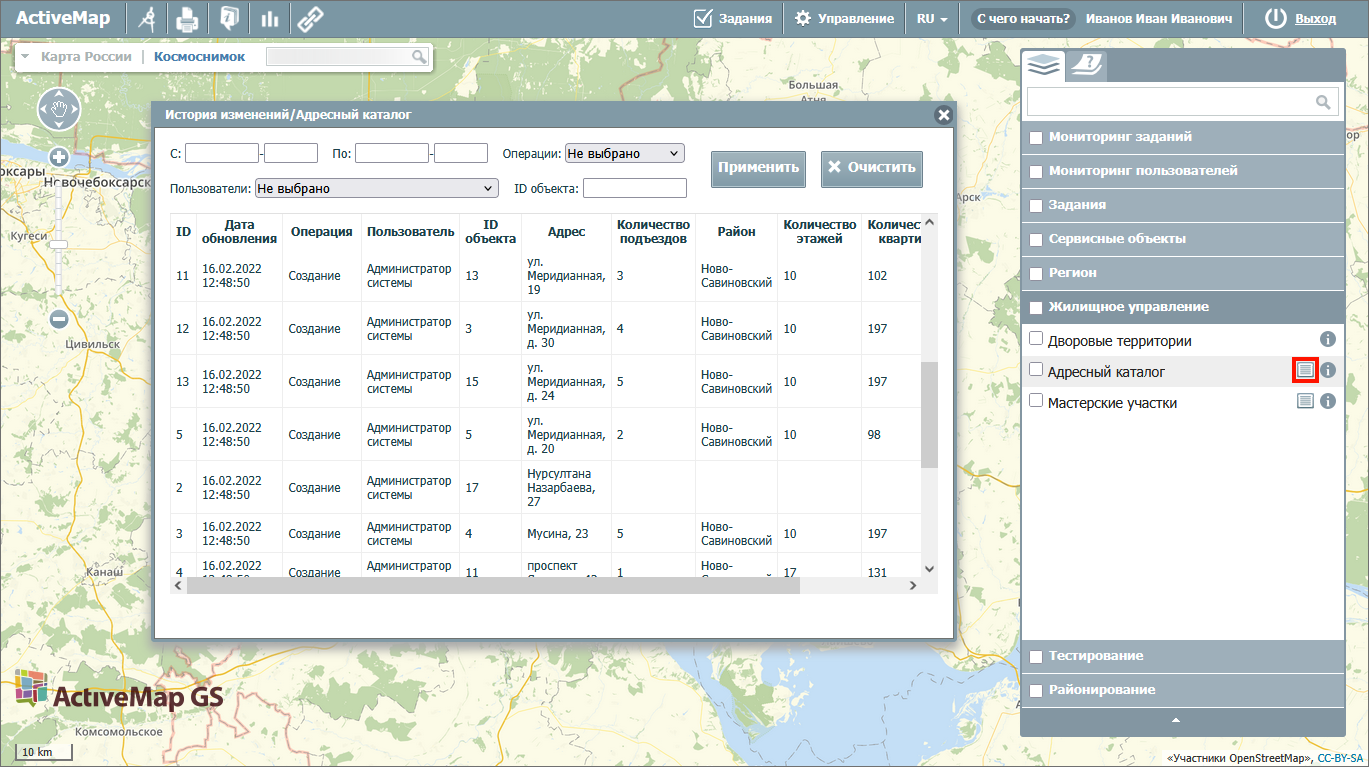Activate the object info tool icon
Viewport: 1369px width, 767px height.
(229, 18)
